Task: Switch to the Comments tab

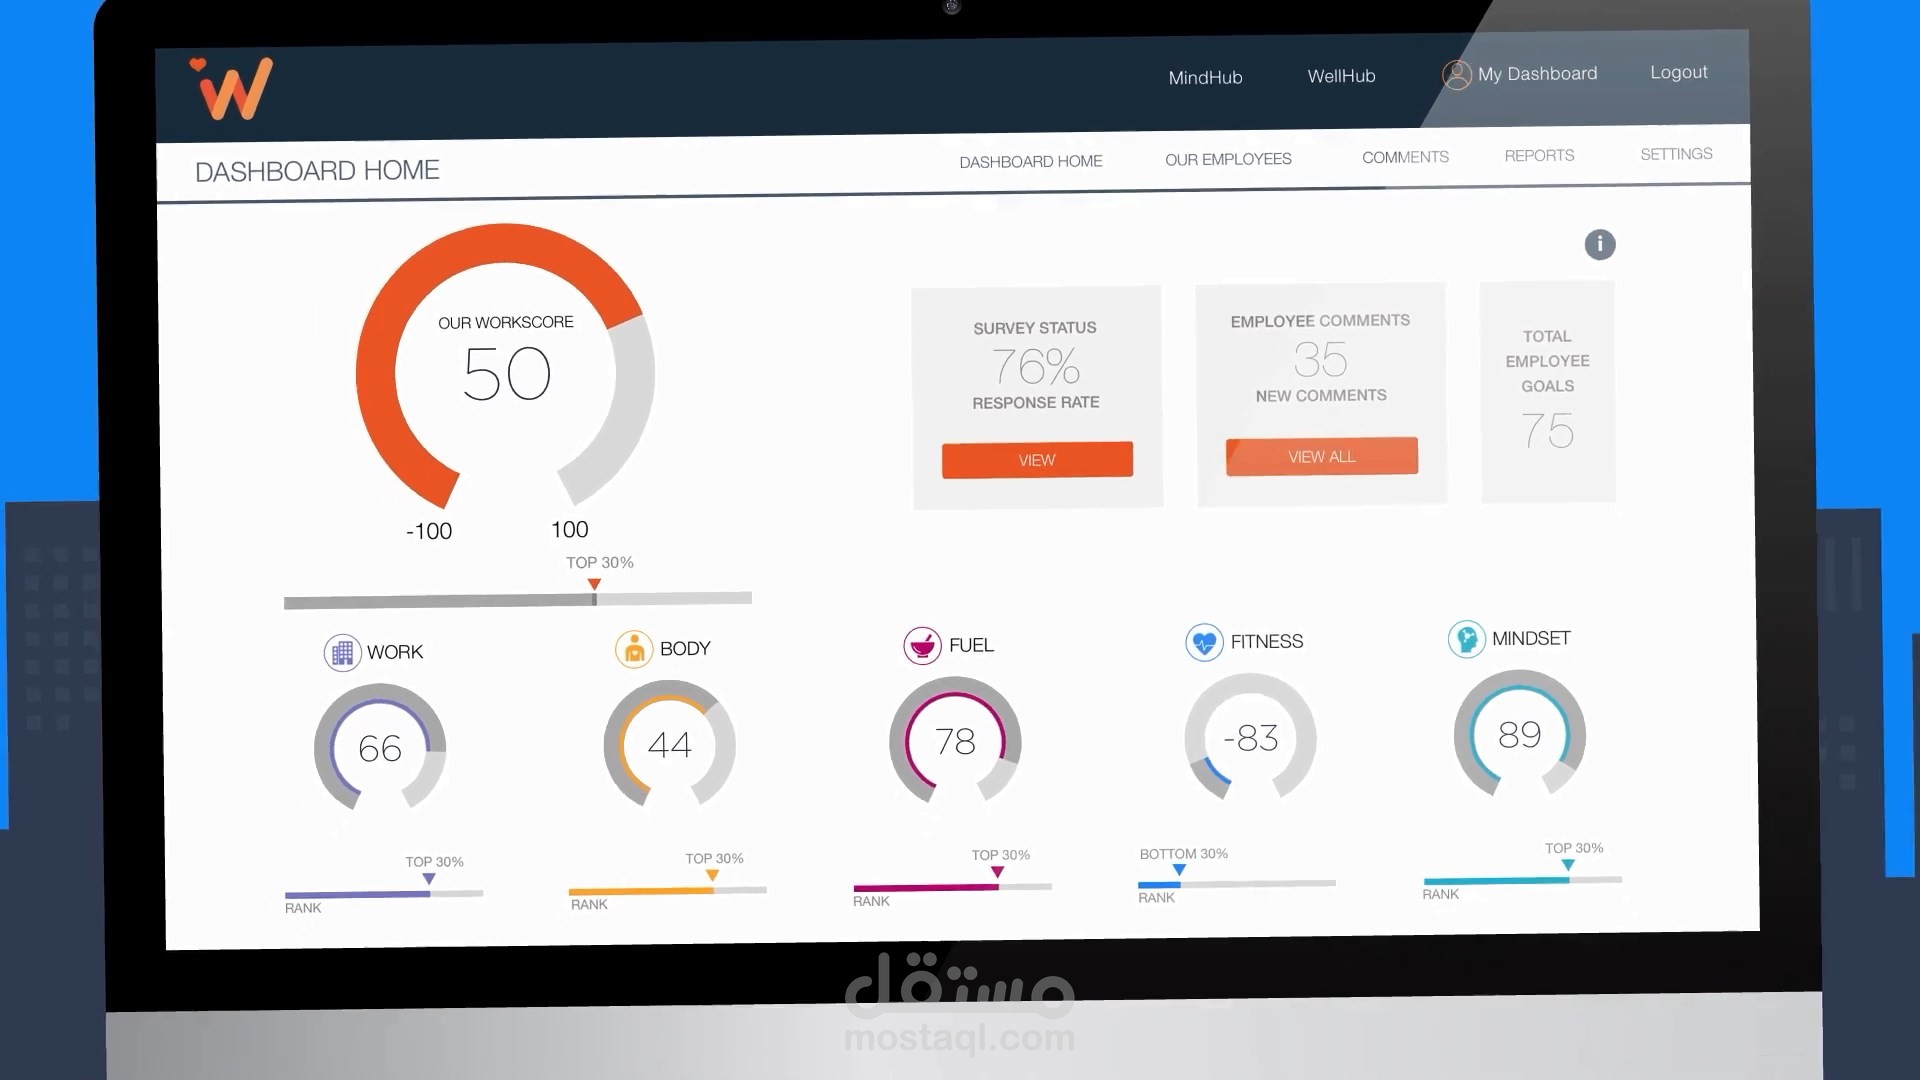Action: pos(1405,157)
